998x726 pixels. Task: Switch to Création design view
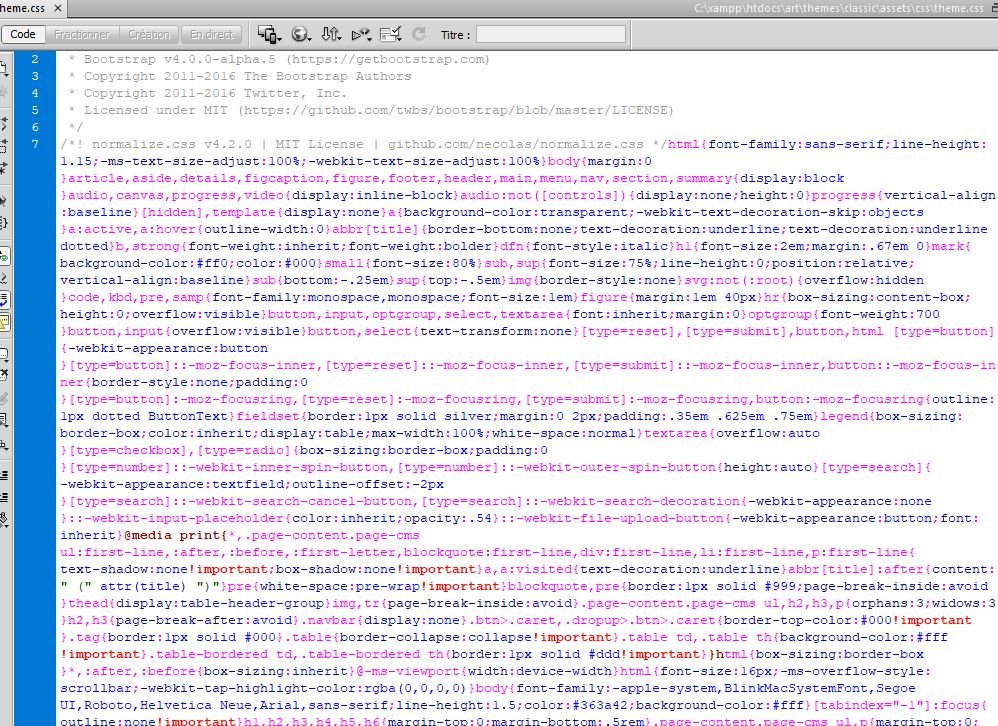point(149,34)
